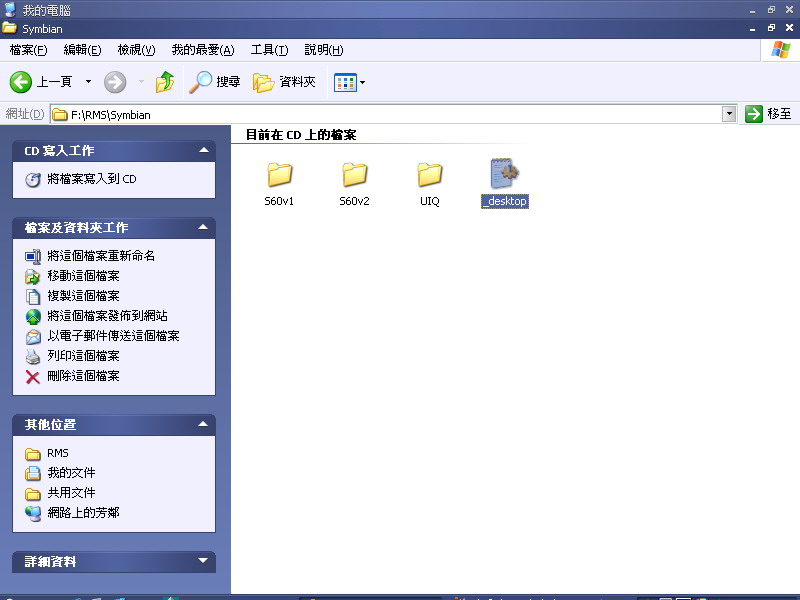Restore the Symbian window
Image resolution: width=800 pixels, height=600 pixels.
tap(771, 29)
